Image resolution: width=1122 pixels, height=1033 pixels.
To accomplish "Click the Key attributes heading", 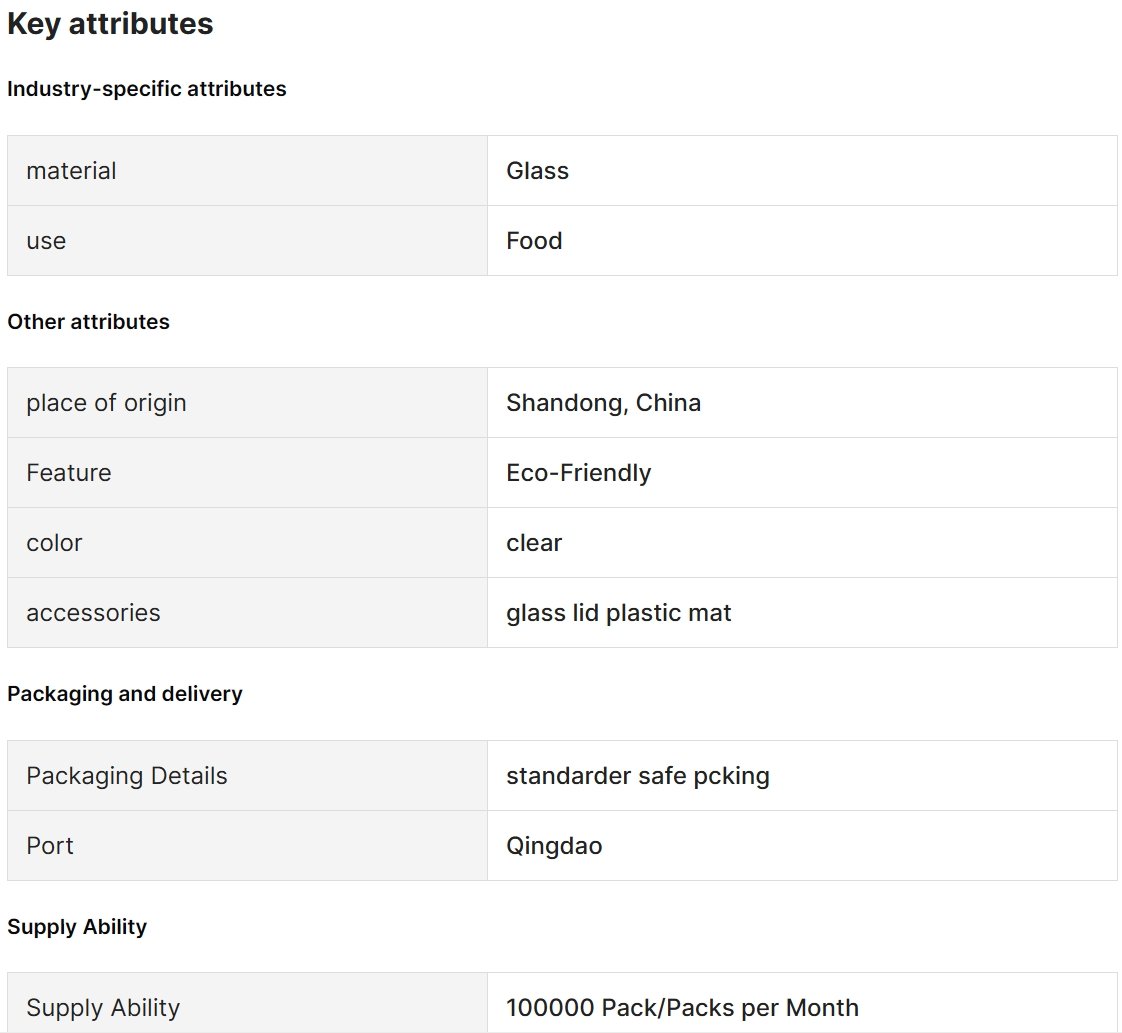I will tap(110, 24).
